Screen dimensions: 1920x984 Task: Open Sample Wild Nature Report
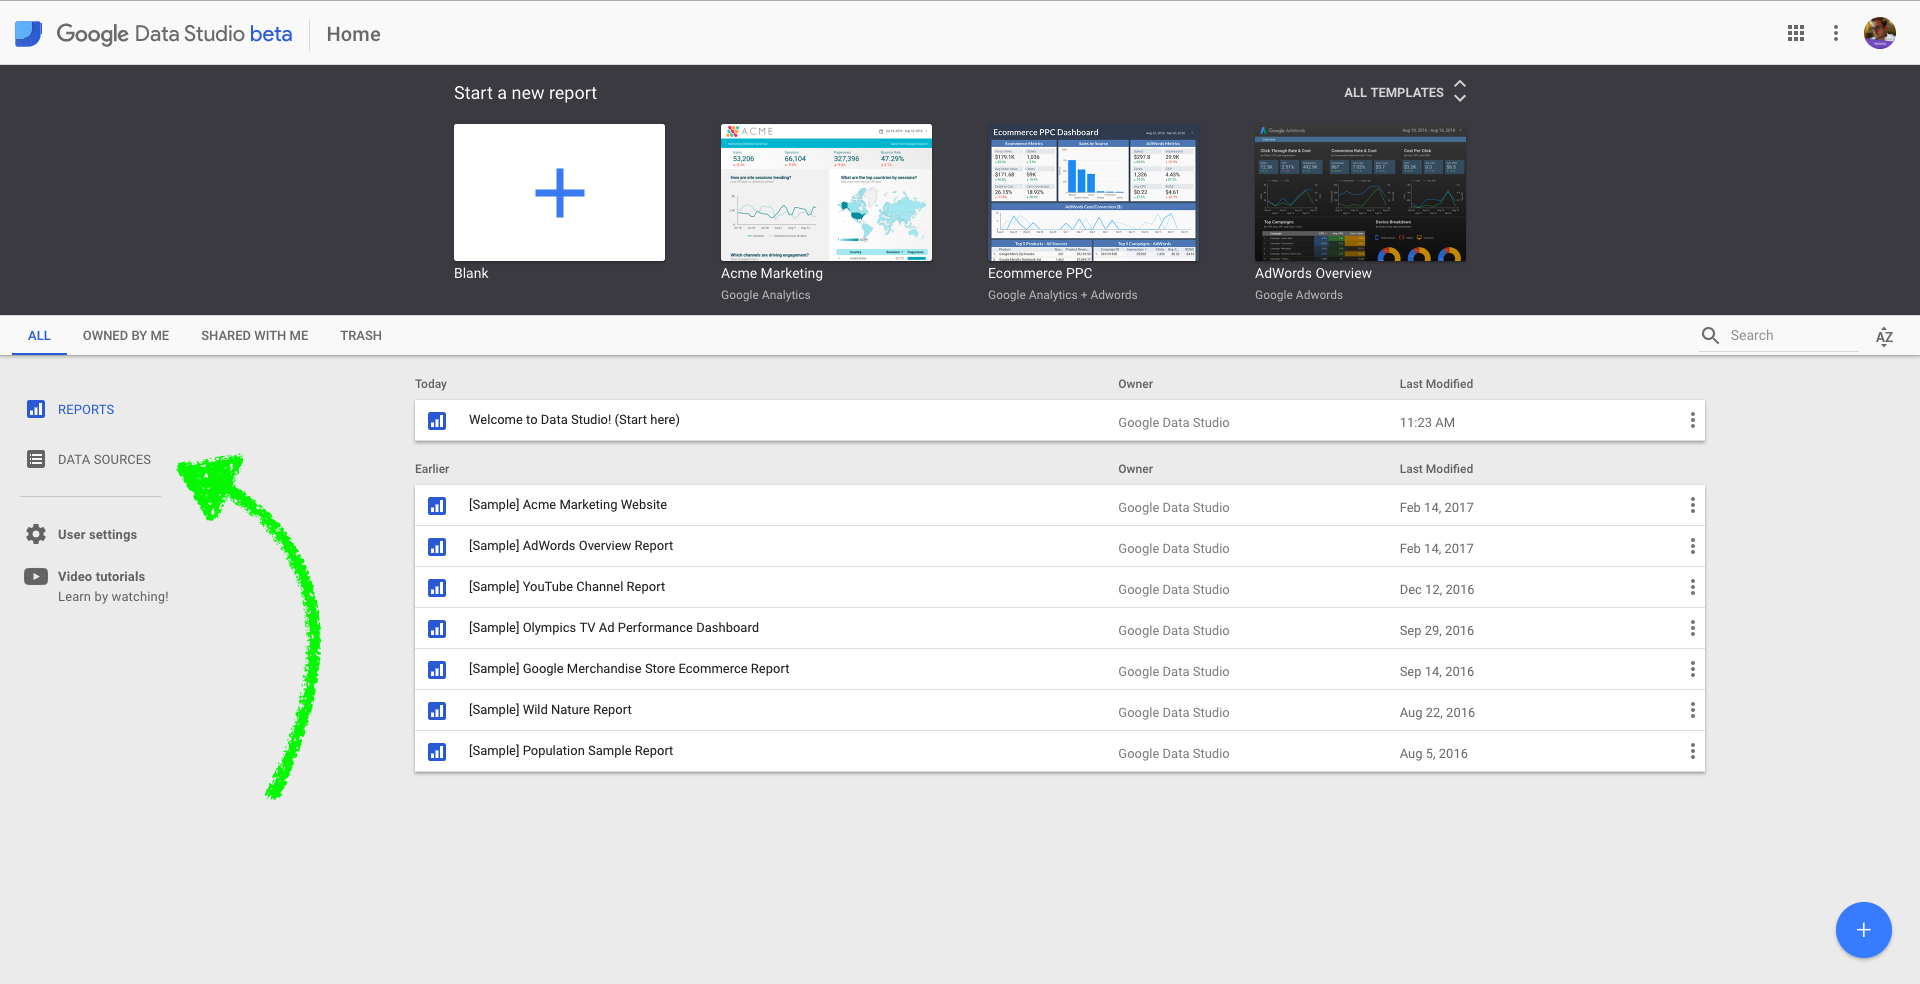(550, 710)
